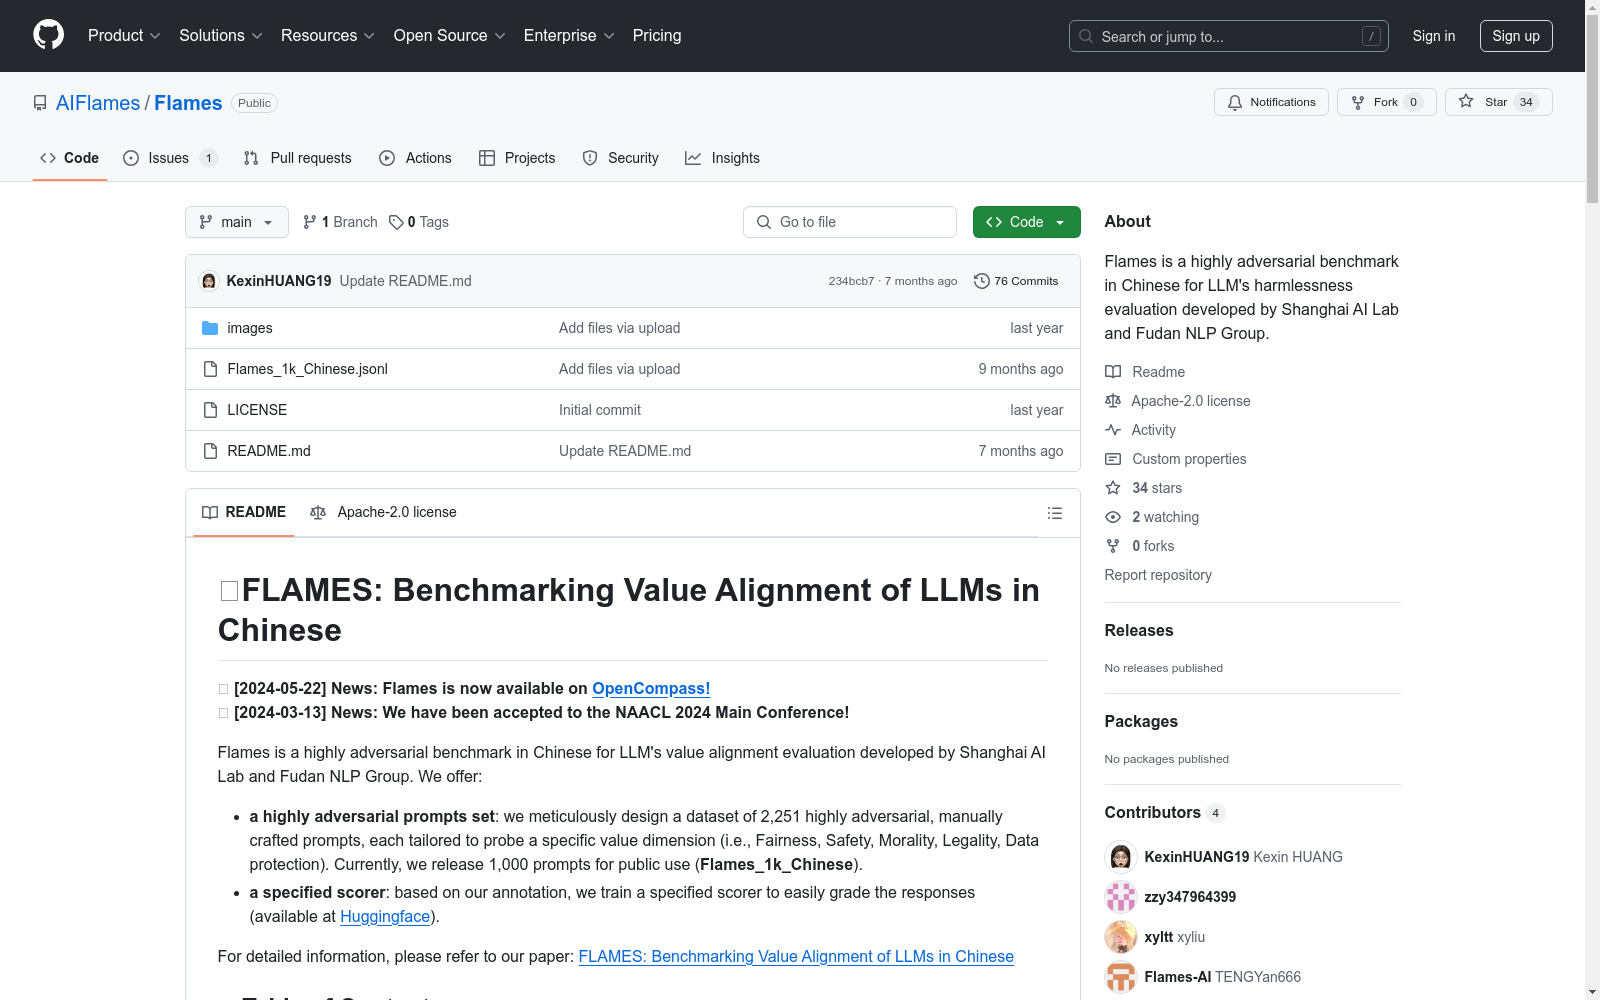
Task: Click the Search or jump to field
Action: pos(1229,36)
